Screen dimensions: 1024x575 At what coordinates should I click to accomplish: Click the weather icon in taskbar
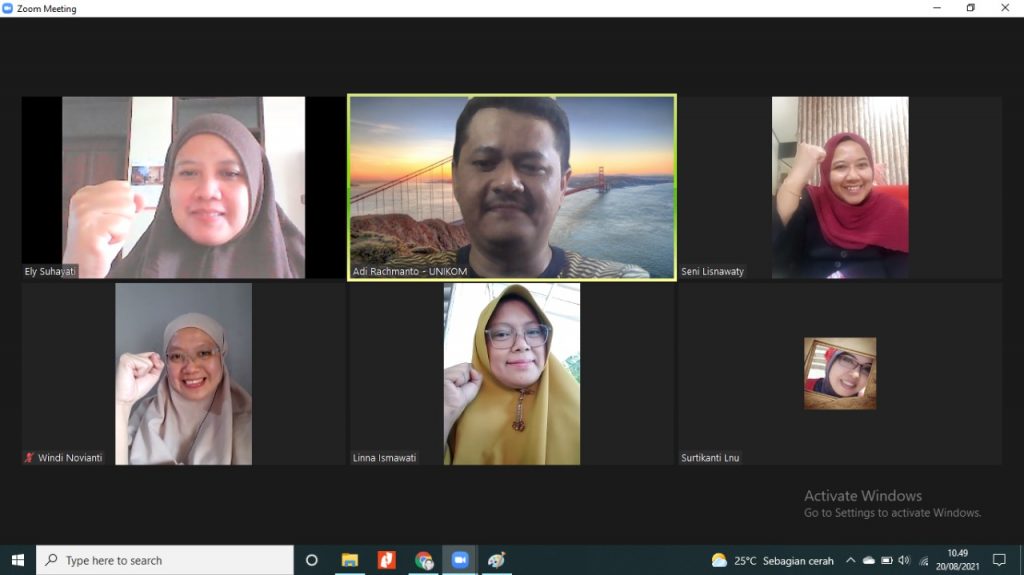(719, 560)
